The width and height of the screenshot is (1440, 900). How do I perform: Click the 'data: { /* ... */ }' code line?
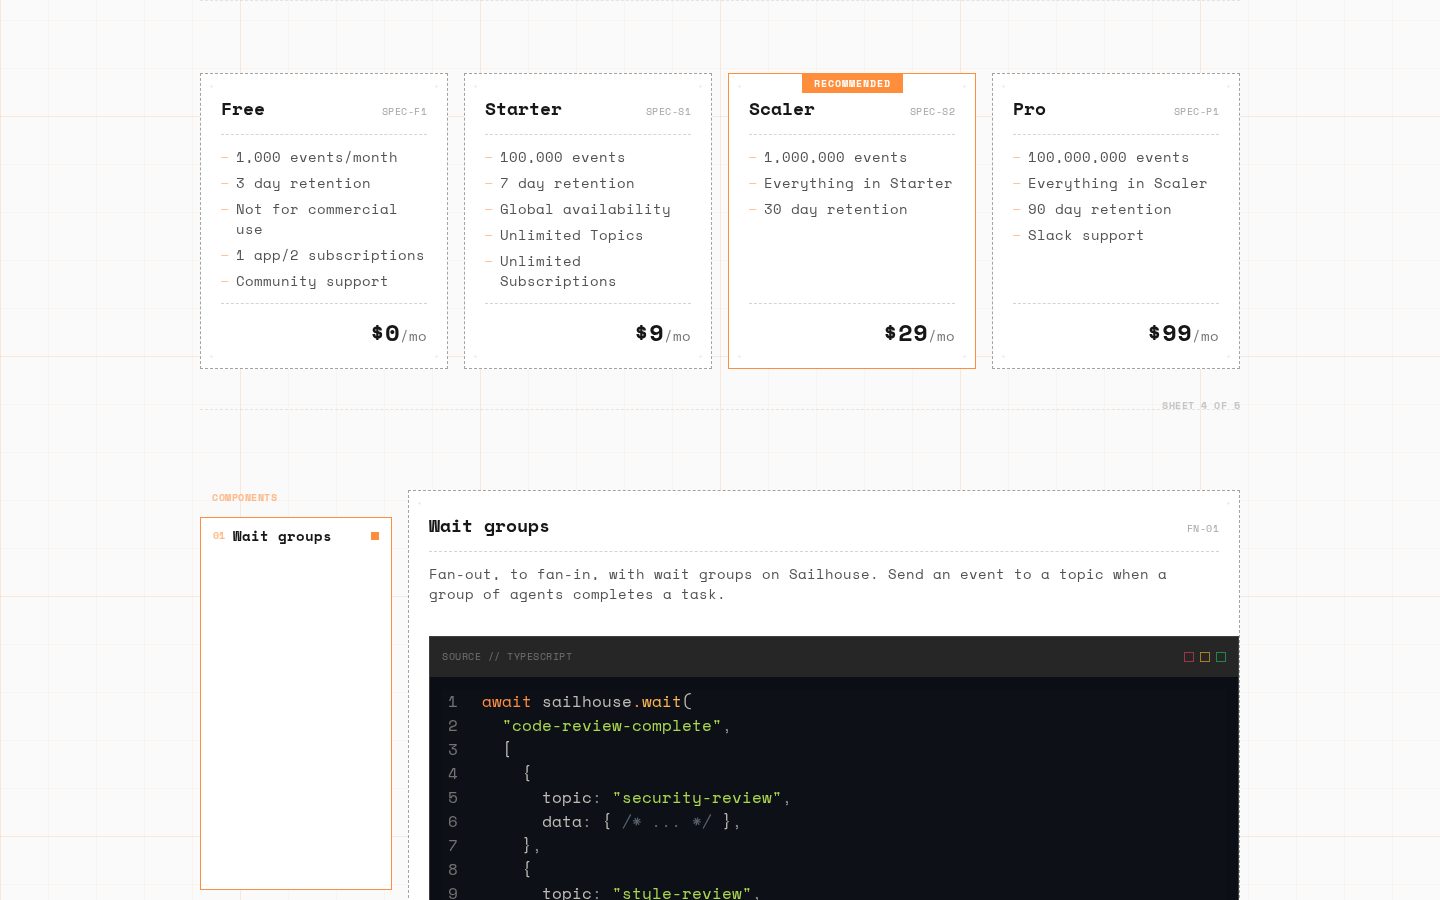click(x=641, y=822)
